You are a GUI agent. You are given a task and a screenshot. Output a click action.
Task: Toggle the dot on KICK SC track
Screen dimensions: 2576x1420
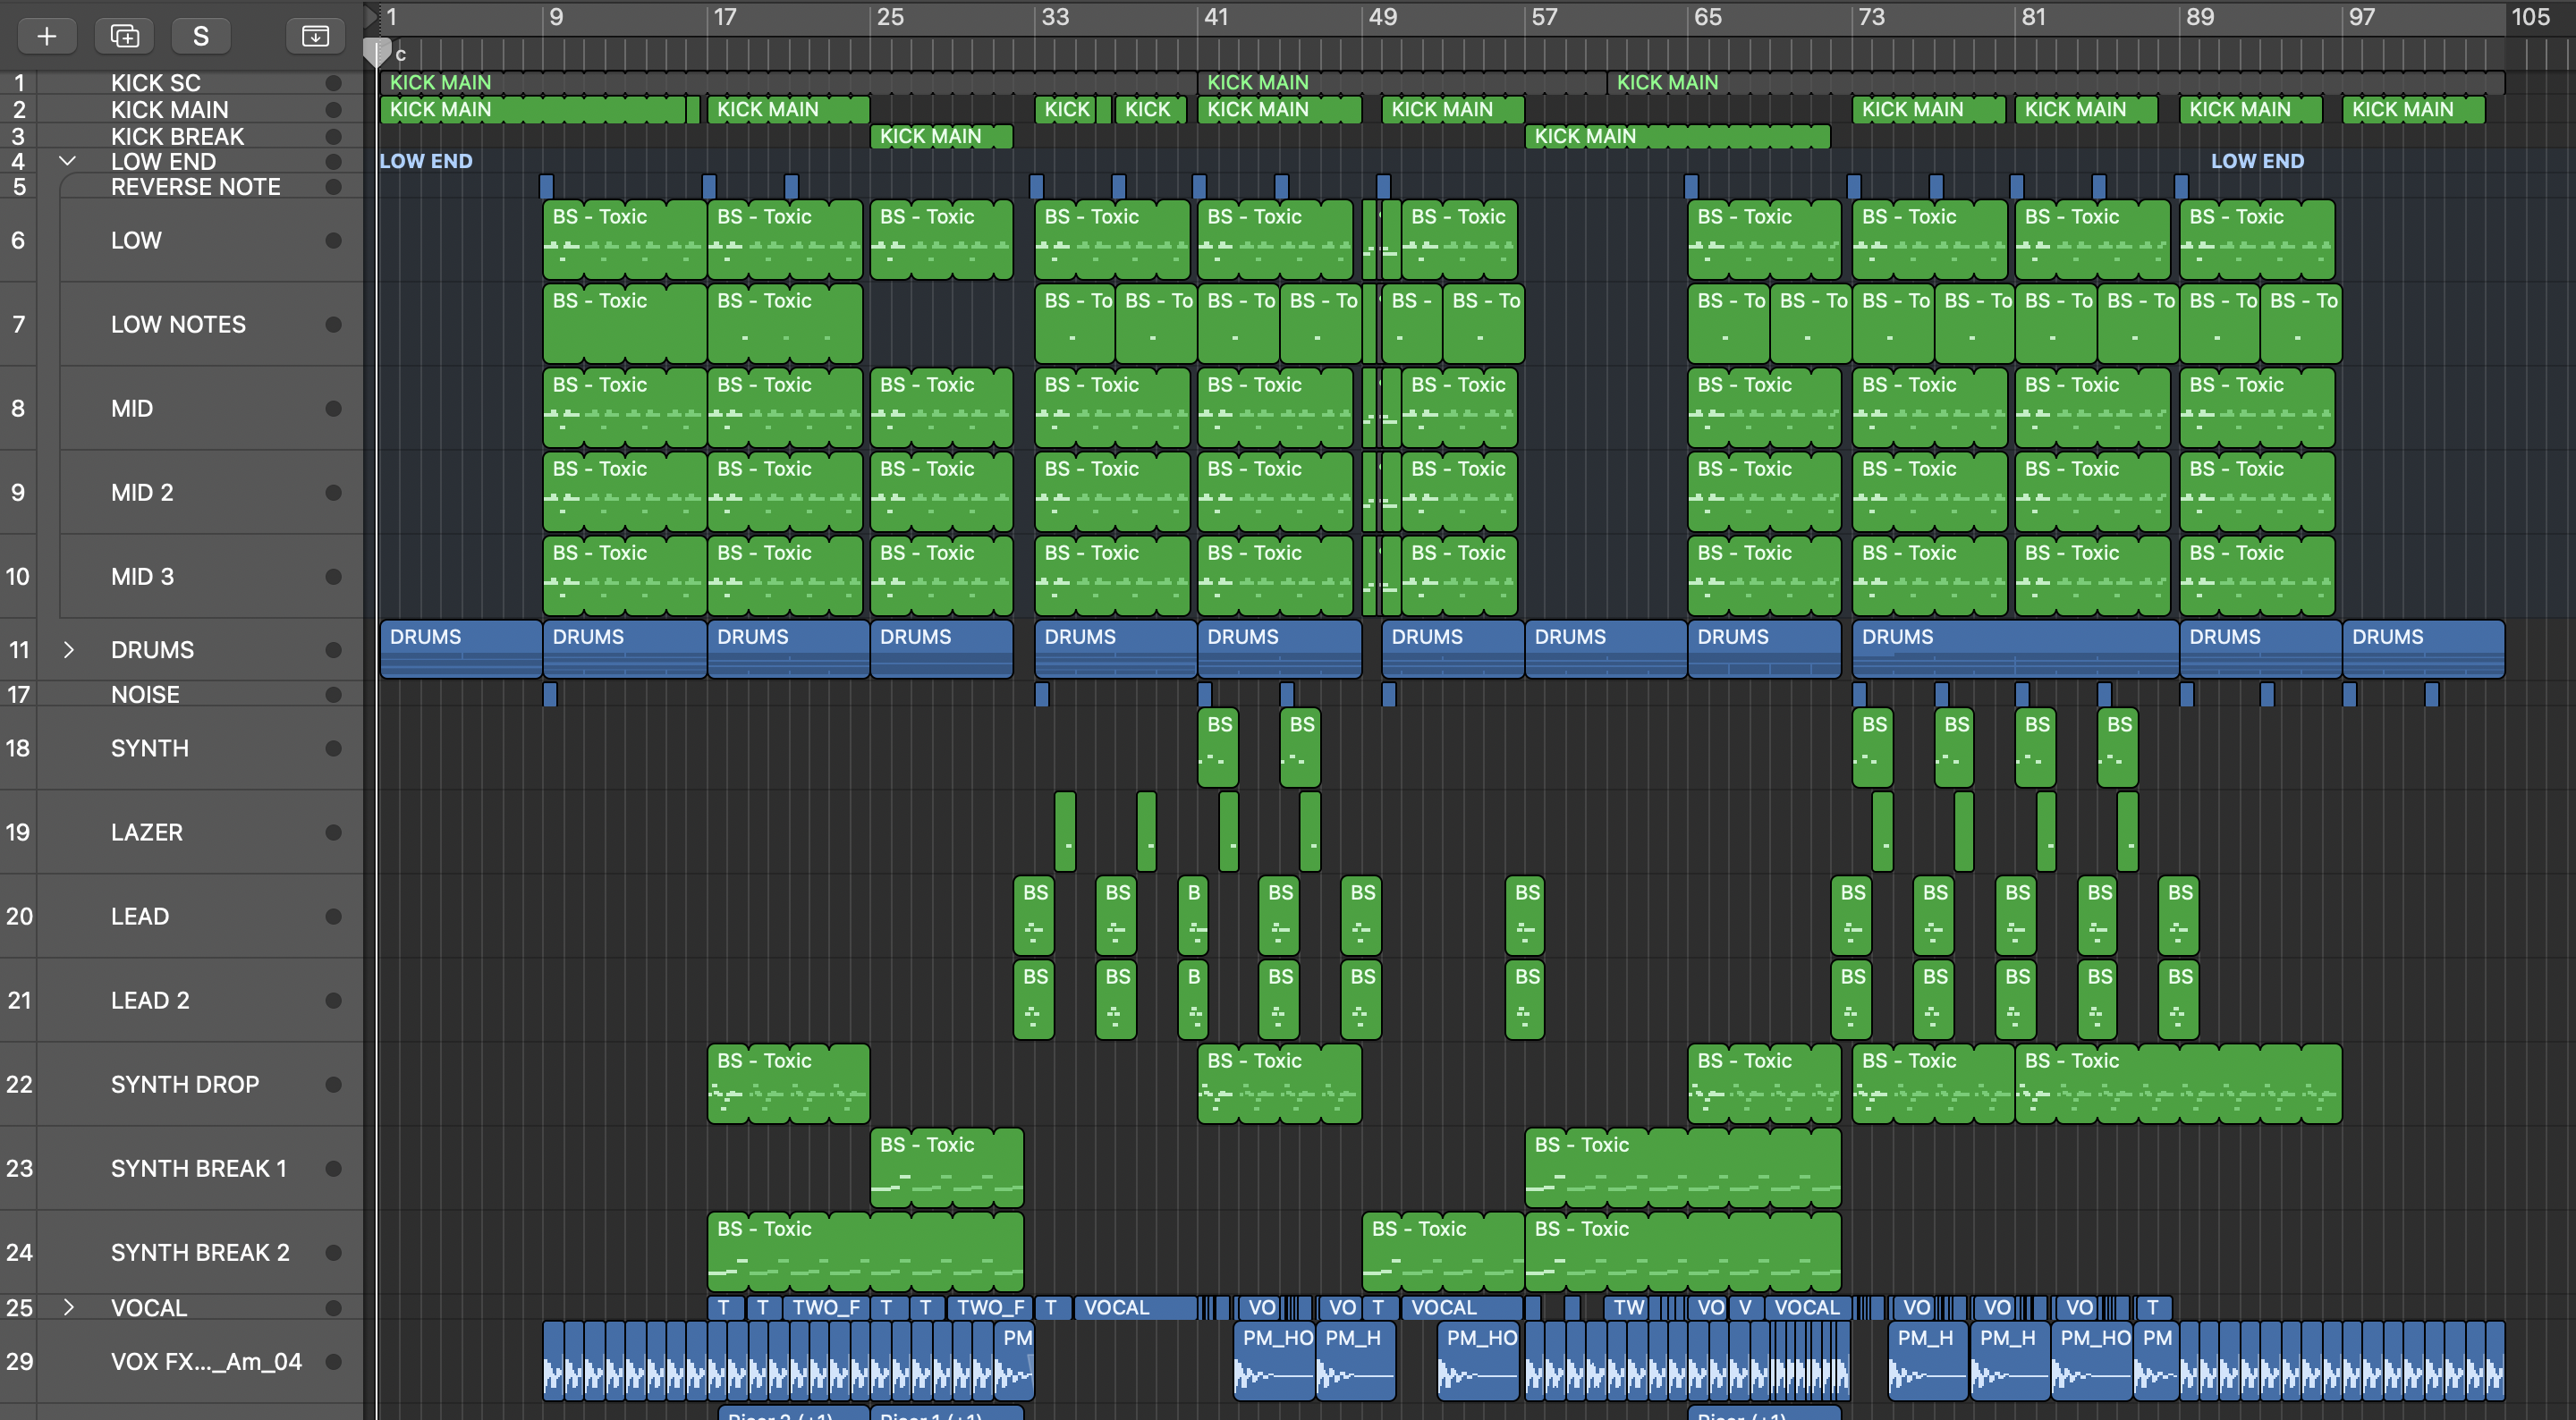pyautogui.click(x=333, y=83)
